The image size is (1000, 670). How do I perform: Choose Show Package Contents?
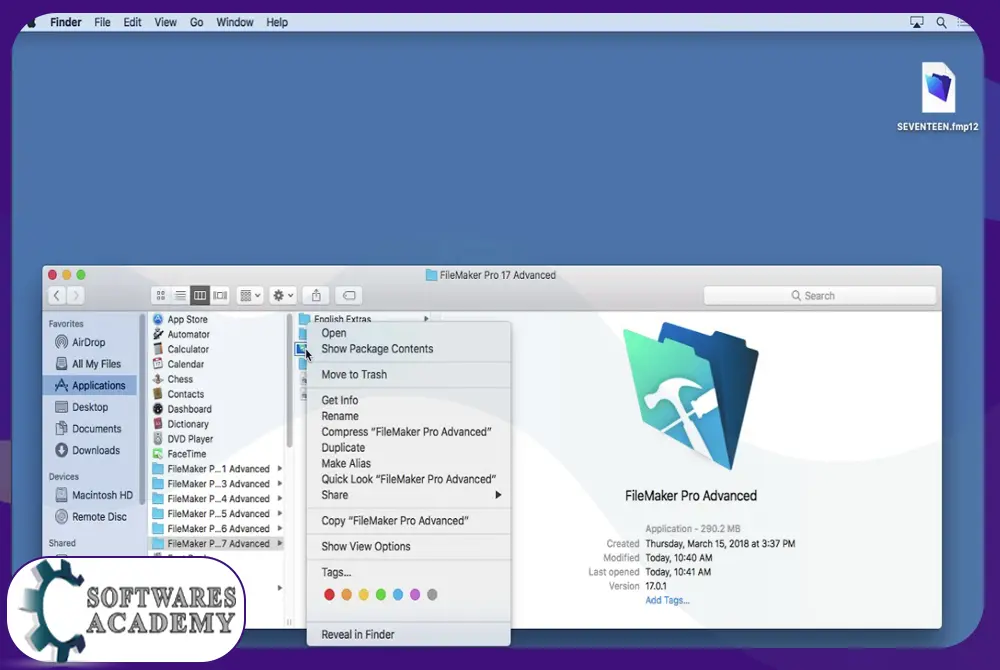[x=409, y=349]
